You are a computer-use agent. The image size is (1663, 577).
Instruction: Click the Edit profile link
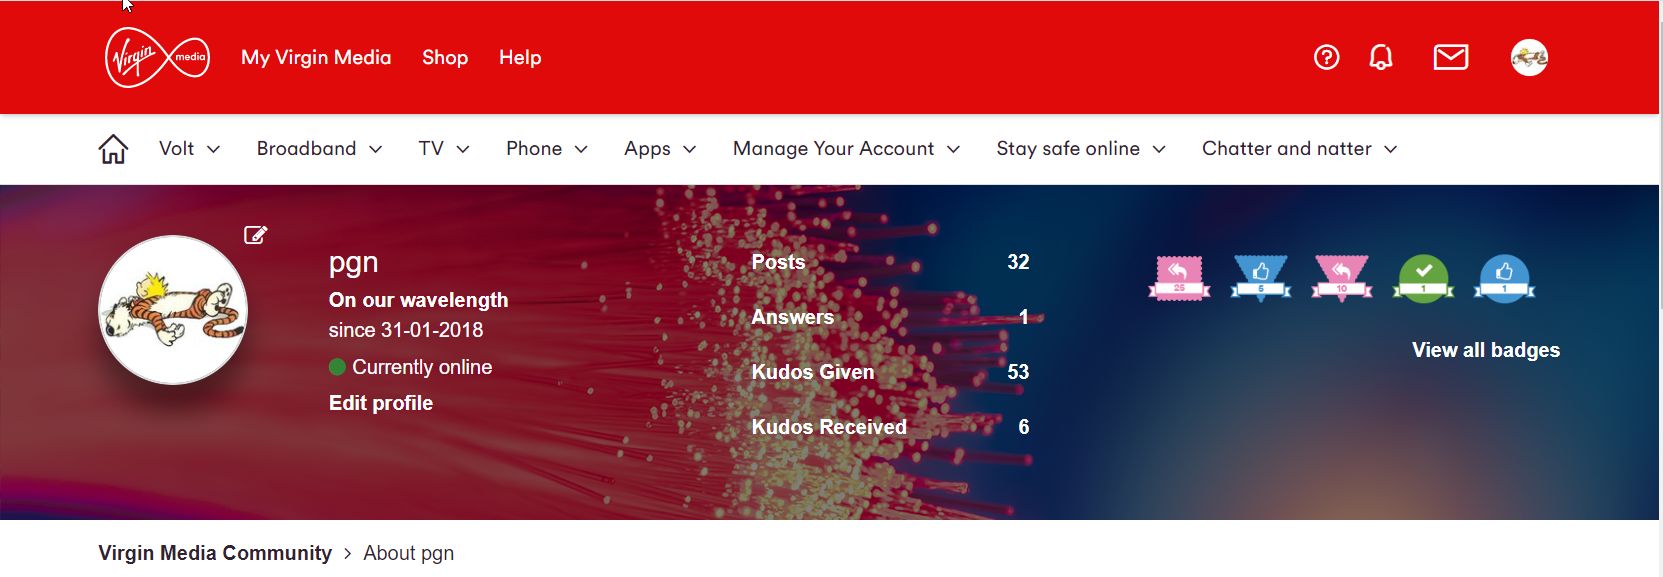[x=381, y=403]
